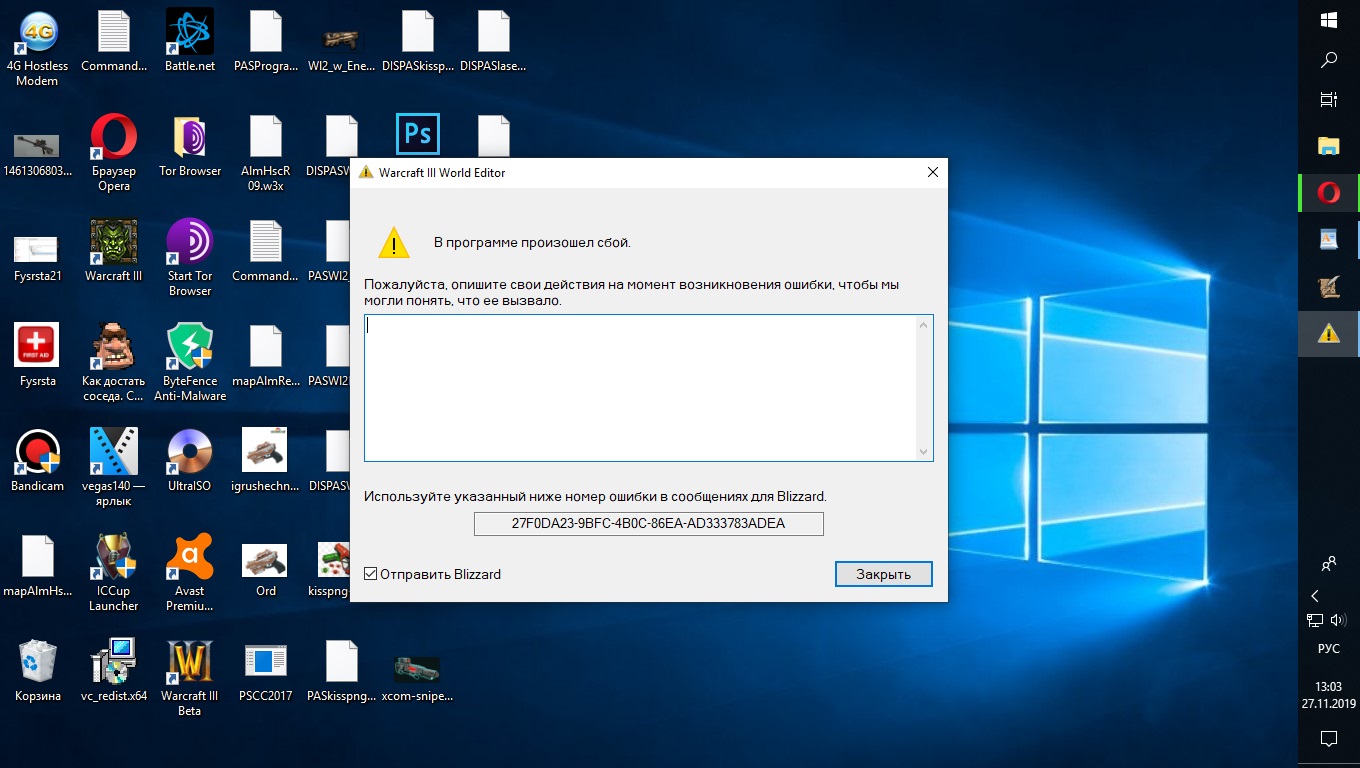Select the PASProgra... file icon

[266, 42]
